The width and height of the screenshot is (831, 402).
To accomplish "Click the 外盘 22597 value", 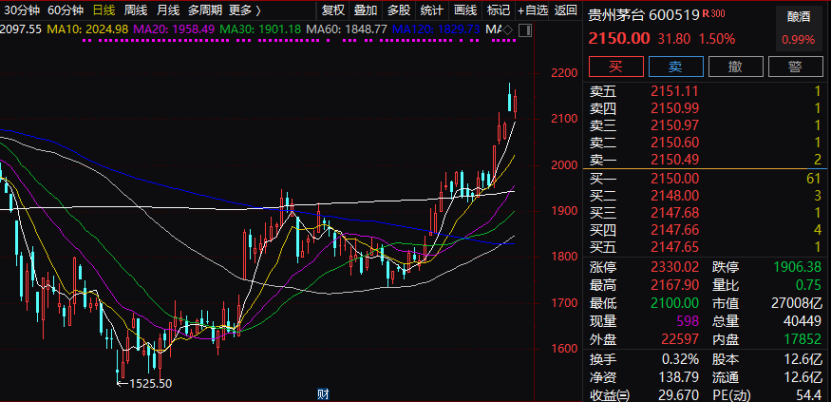I will 679,340.
